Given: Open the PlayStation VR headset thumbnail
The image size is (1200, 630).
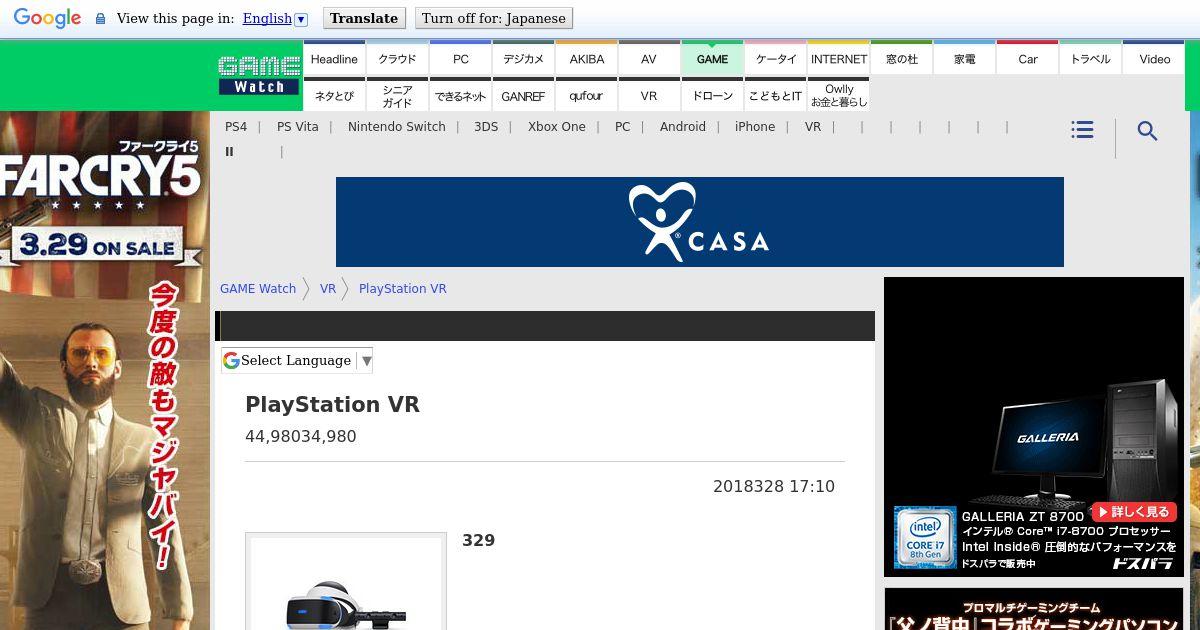Looking at the screenshot, I should point(346,582).
